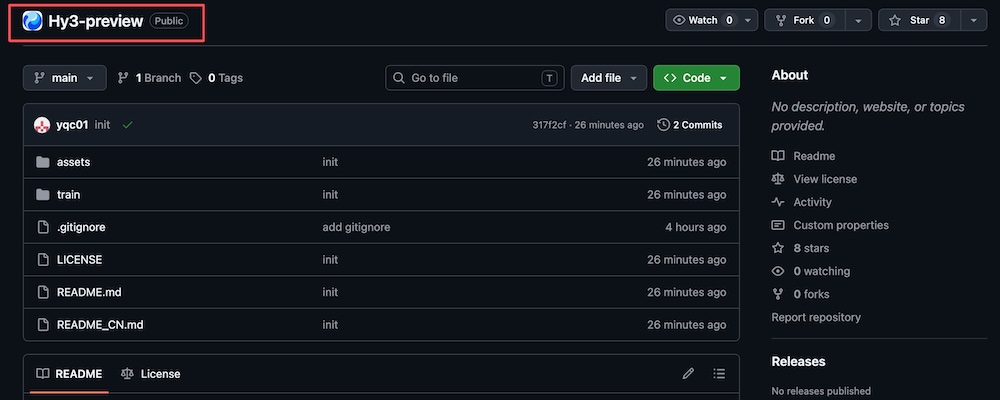
Task: Click the star icon beside 8 stars
Action: coord(778,248)
